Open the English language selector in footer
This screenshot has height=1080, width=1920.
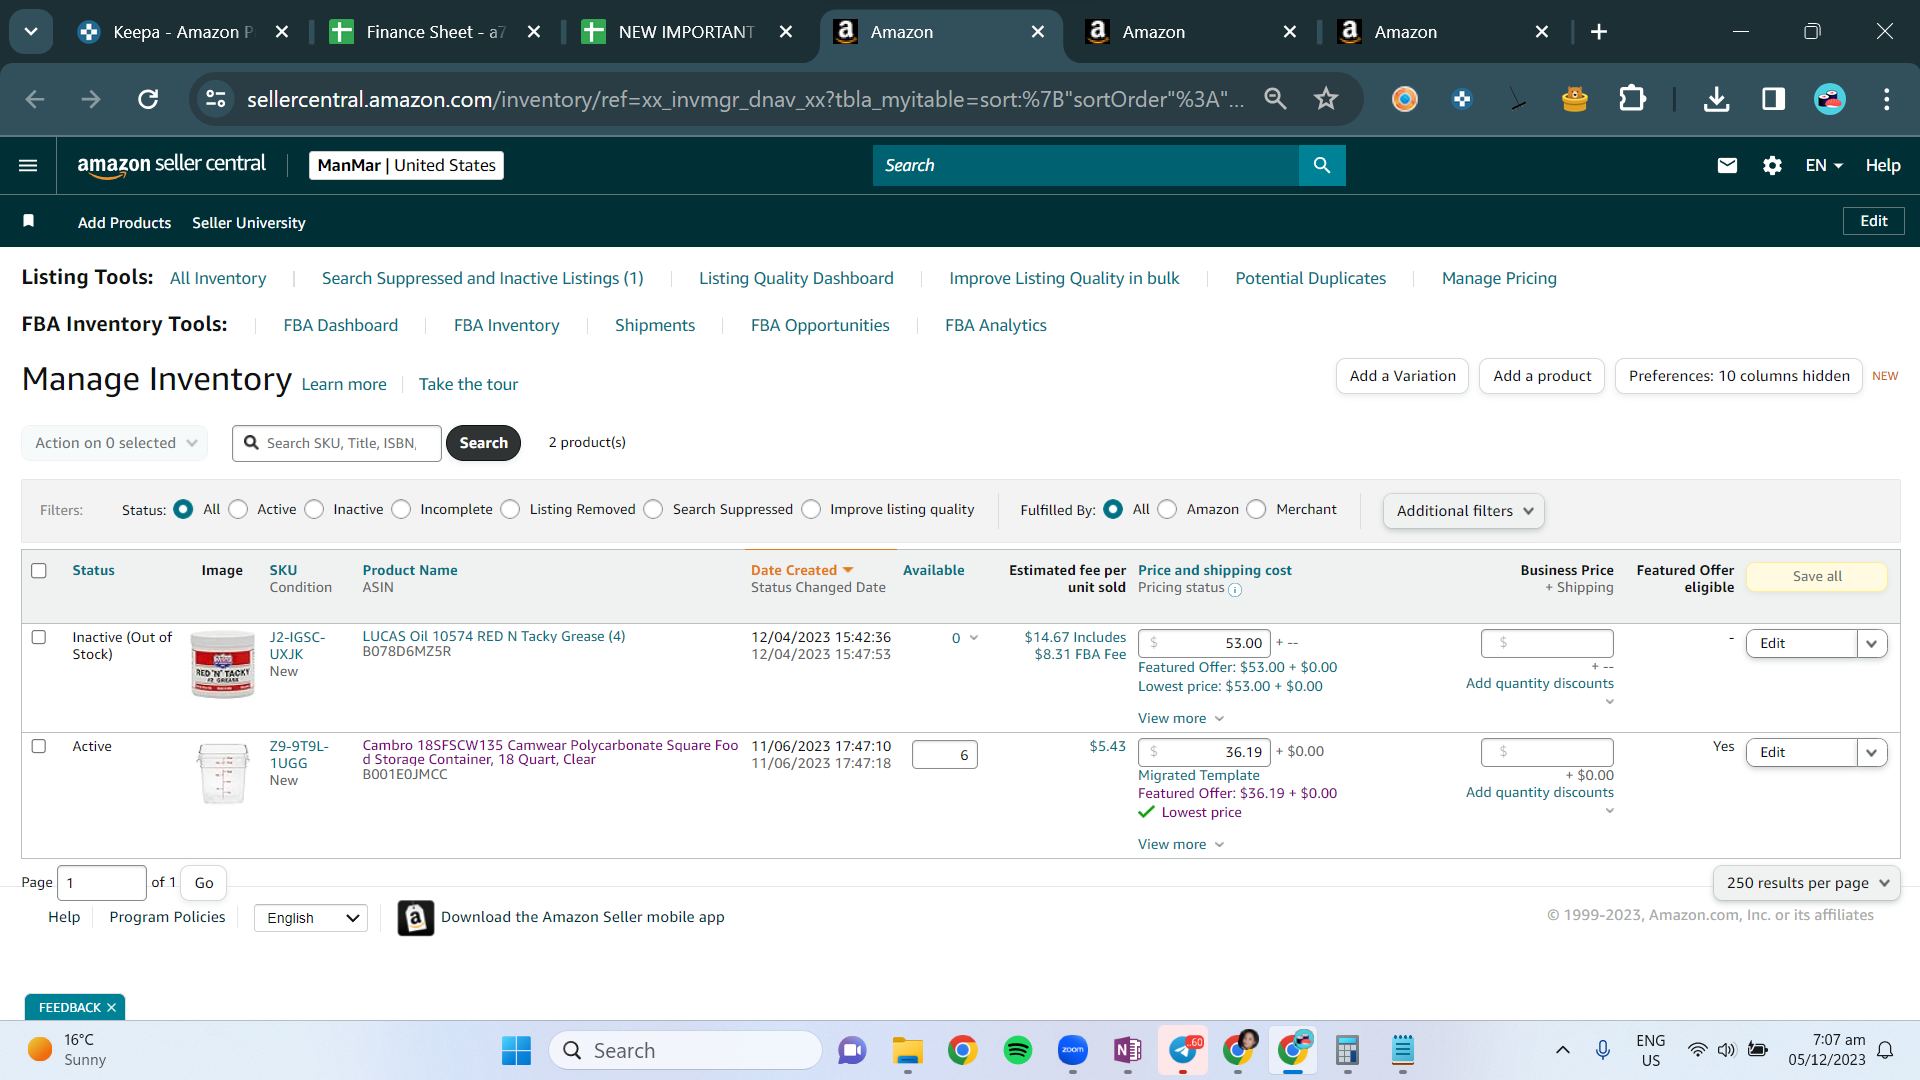311,918
